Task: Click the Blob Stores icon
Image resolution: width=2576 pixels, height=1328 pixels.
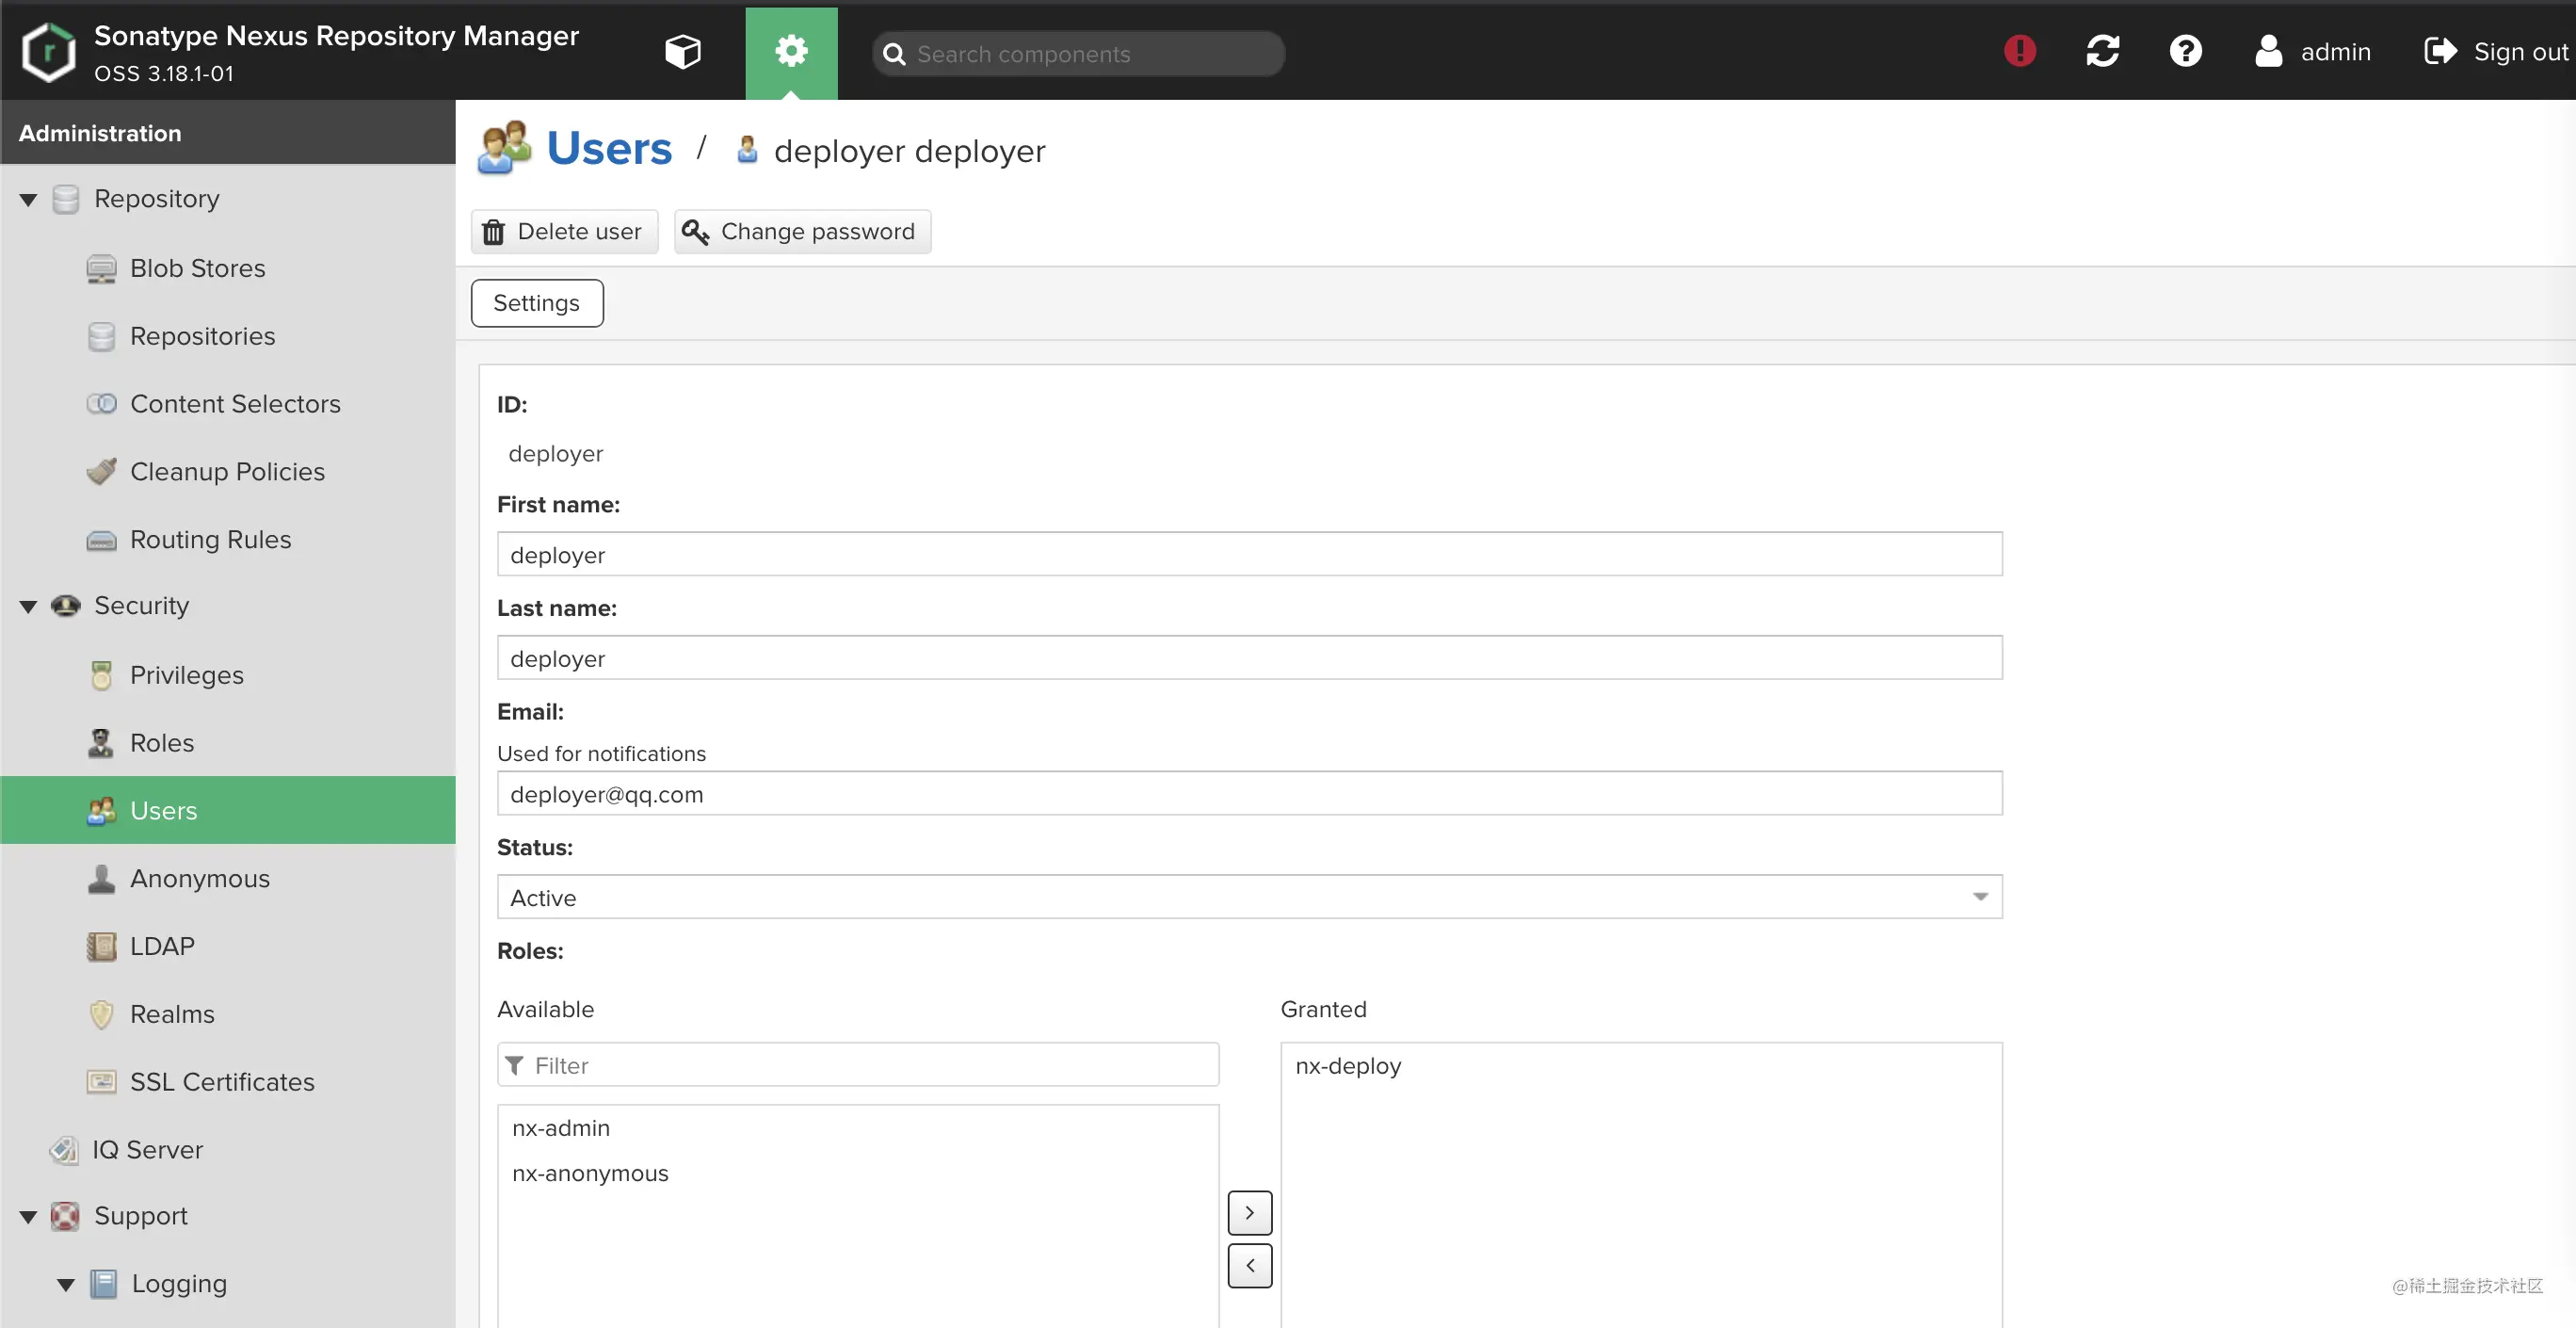Action: 100,269
